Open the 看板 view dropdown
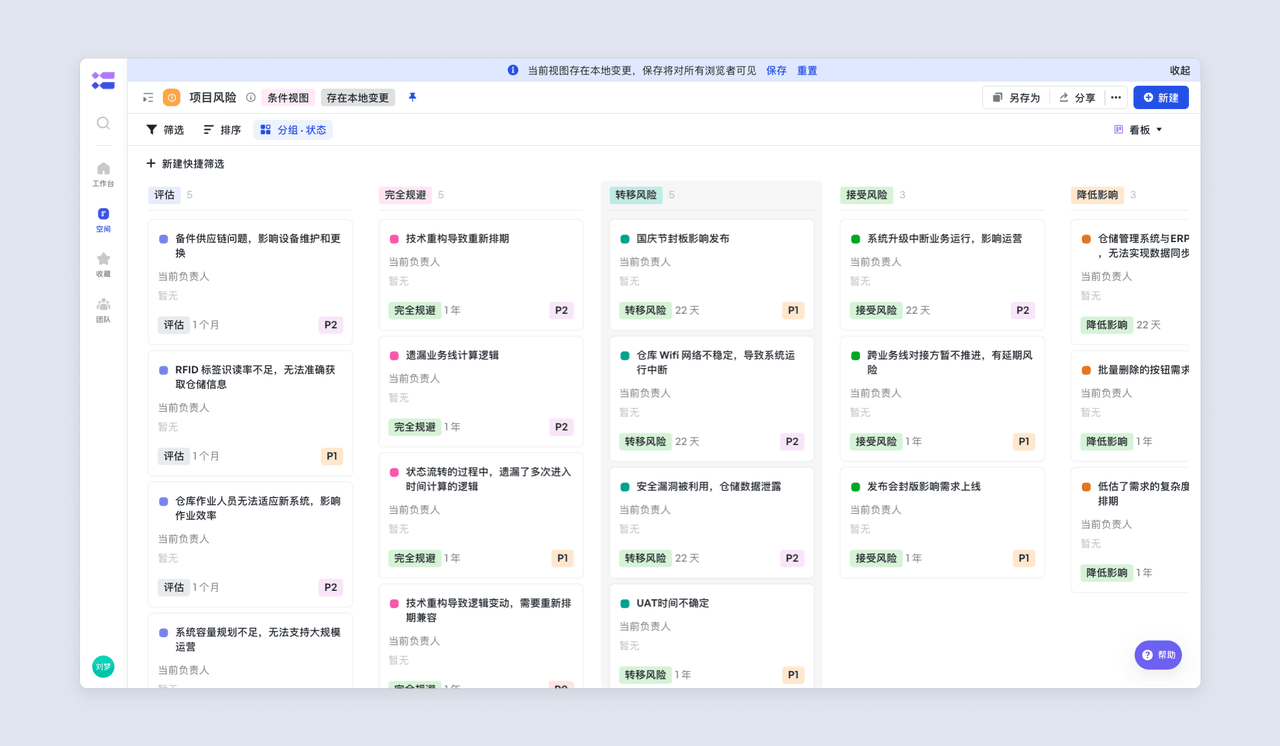 (x=1139, y=130)
